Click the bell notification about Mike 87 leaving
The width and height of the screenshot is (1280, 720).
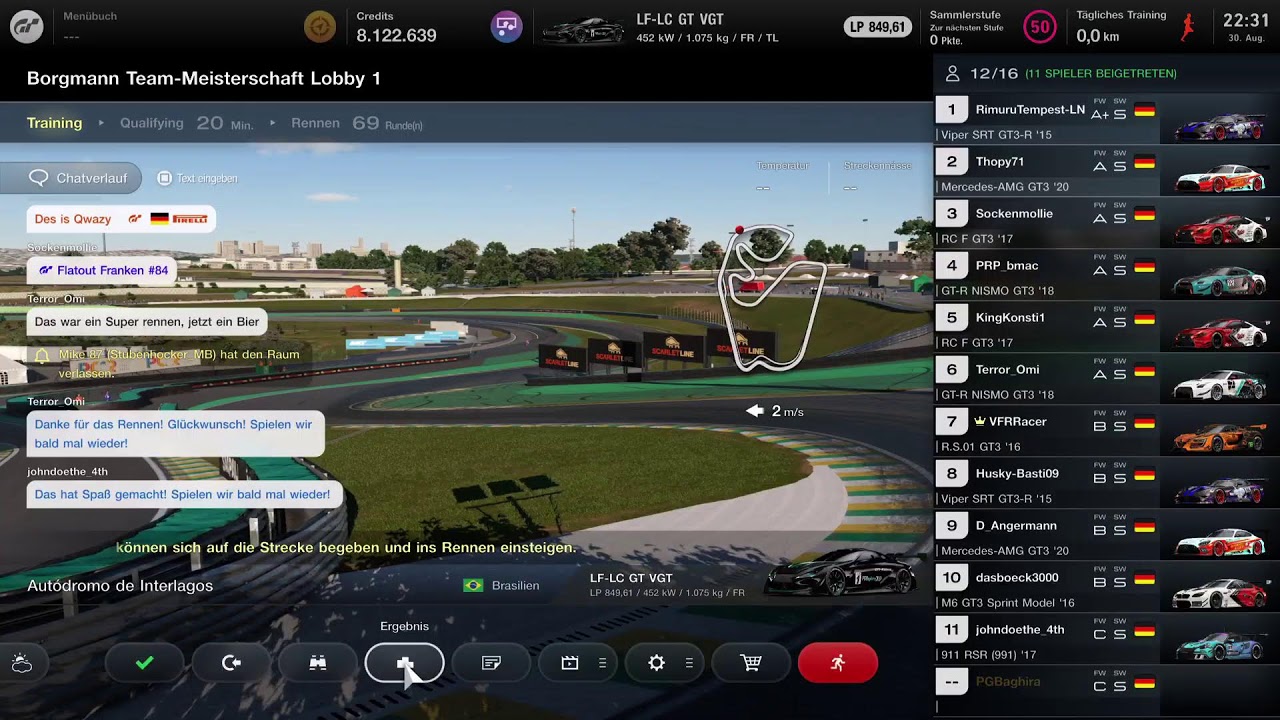[x=166, y=363]
